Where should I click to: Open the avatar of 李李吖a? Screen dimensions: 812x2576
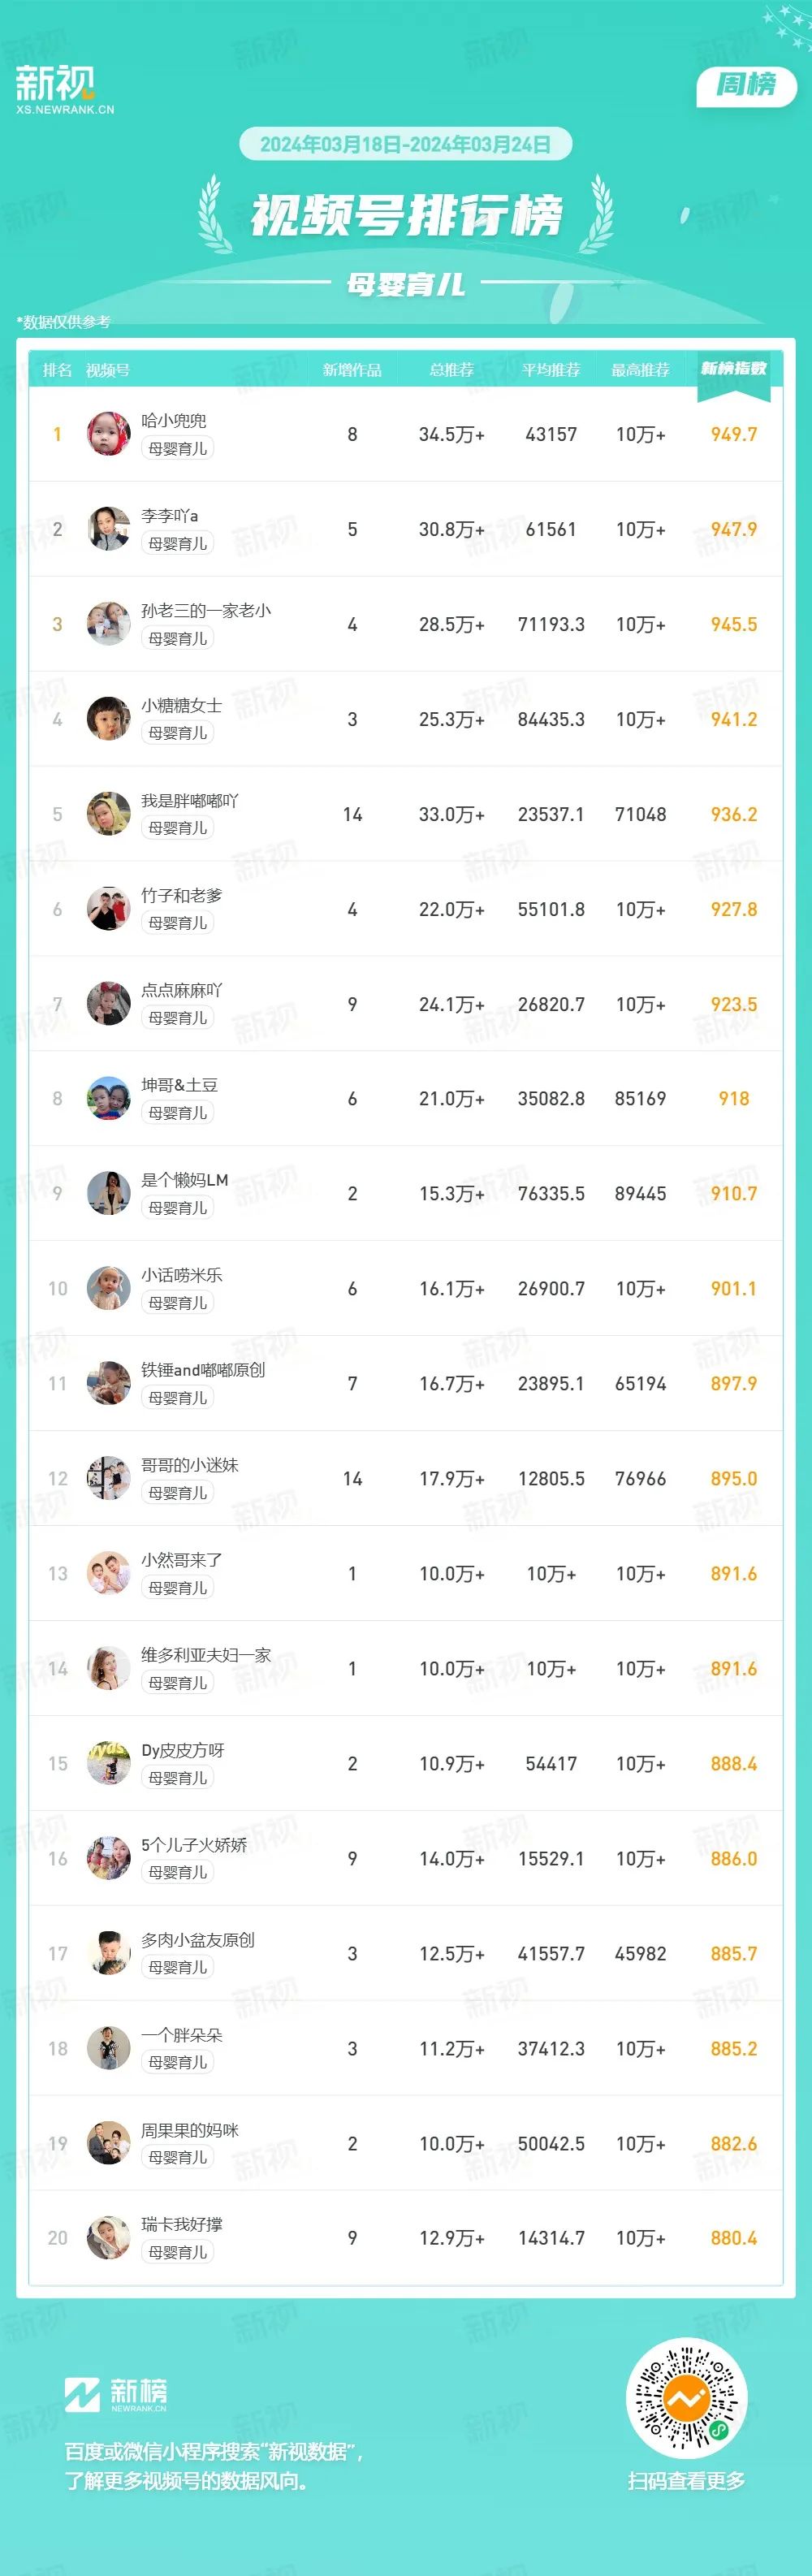pos(108,529)
